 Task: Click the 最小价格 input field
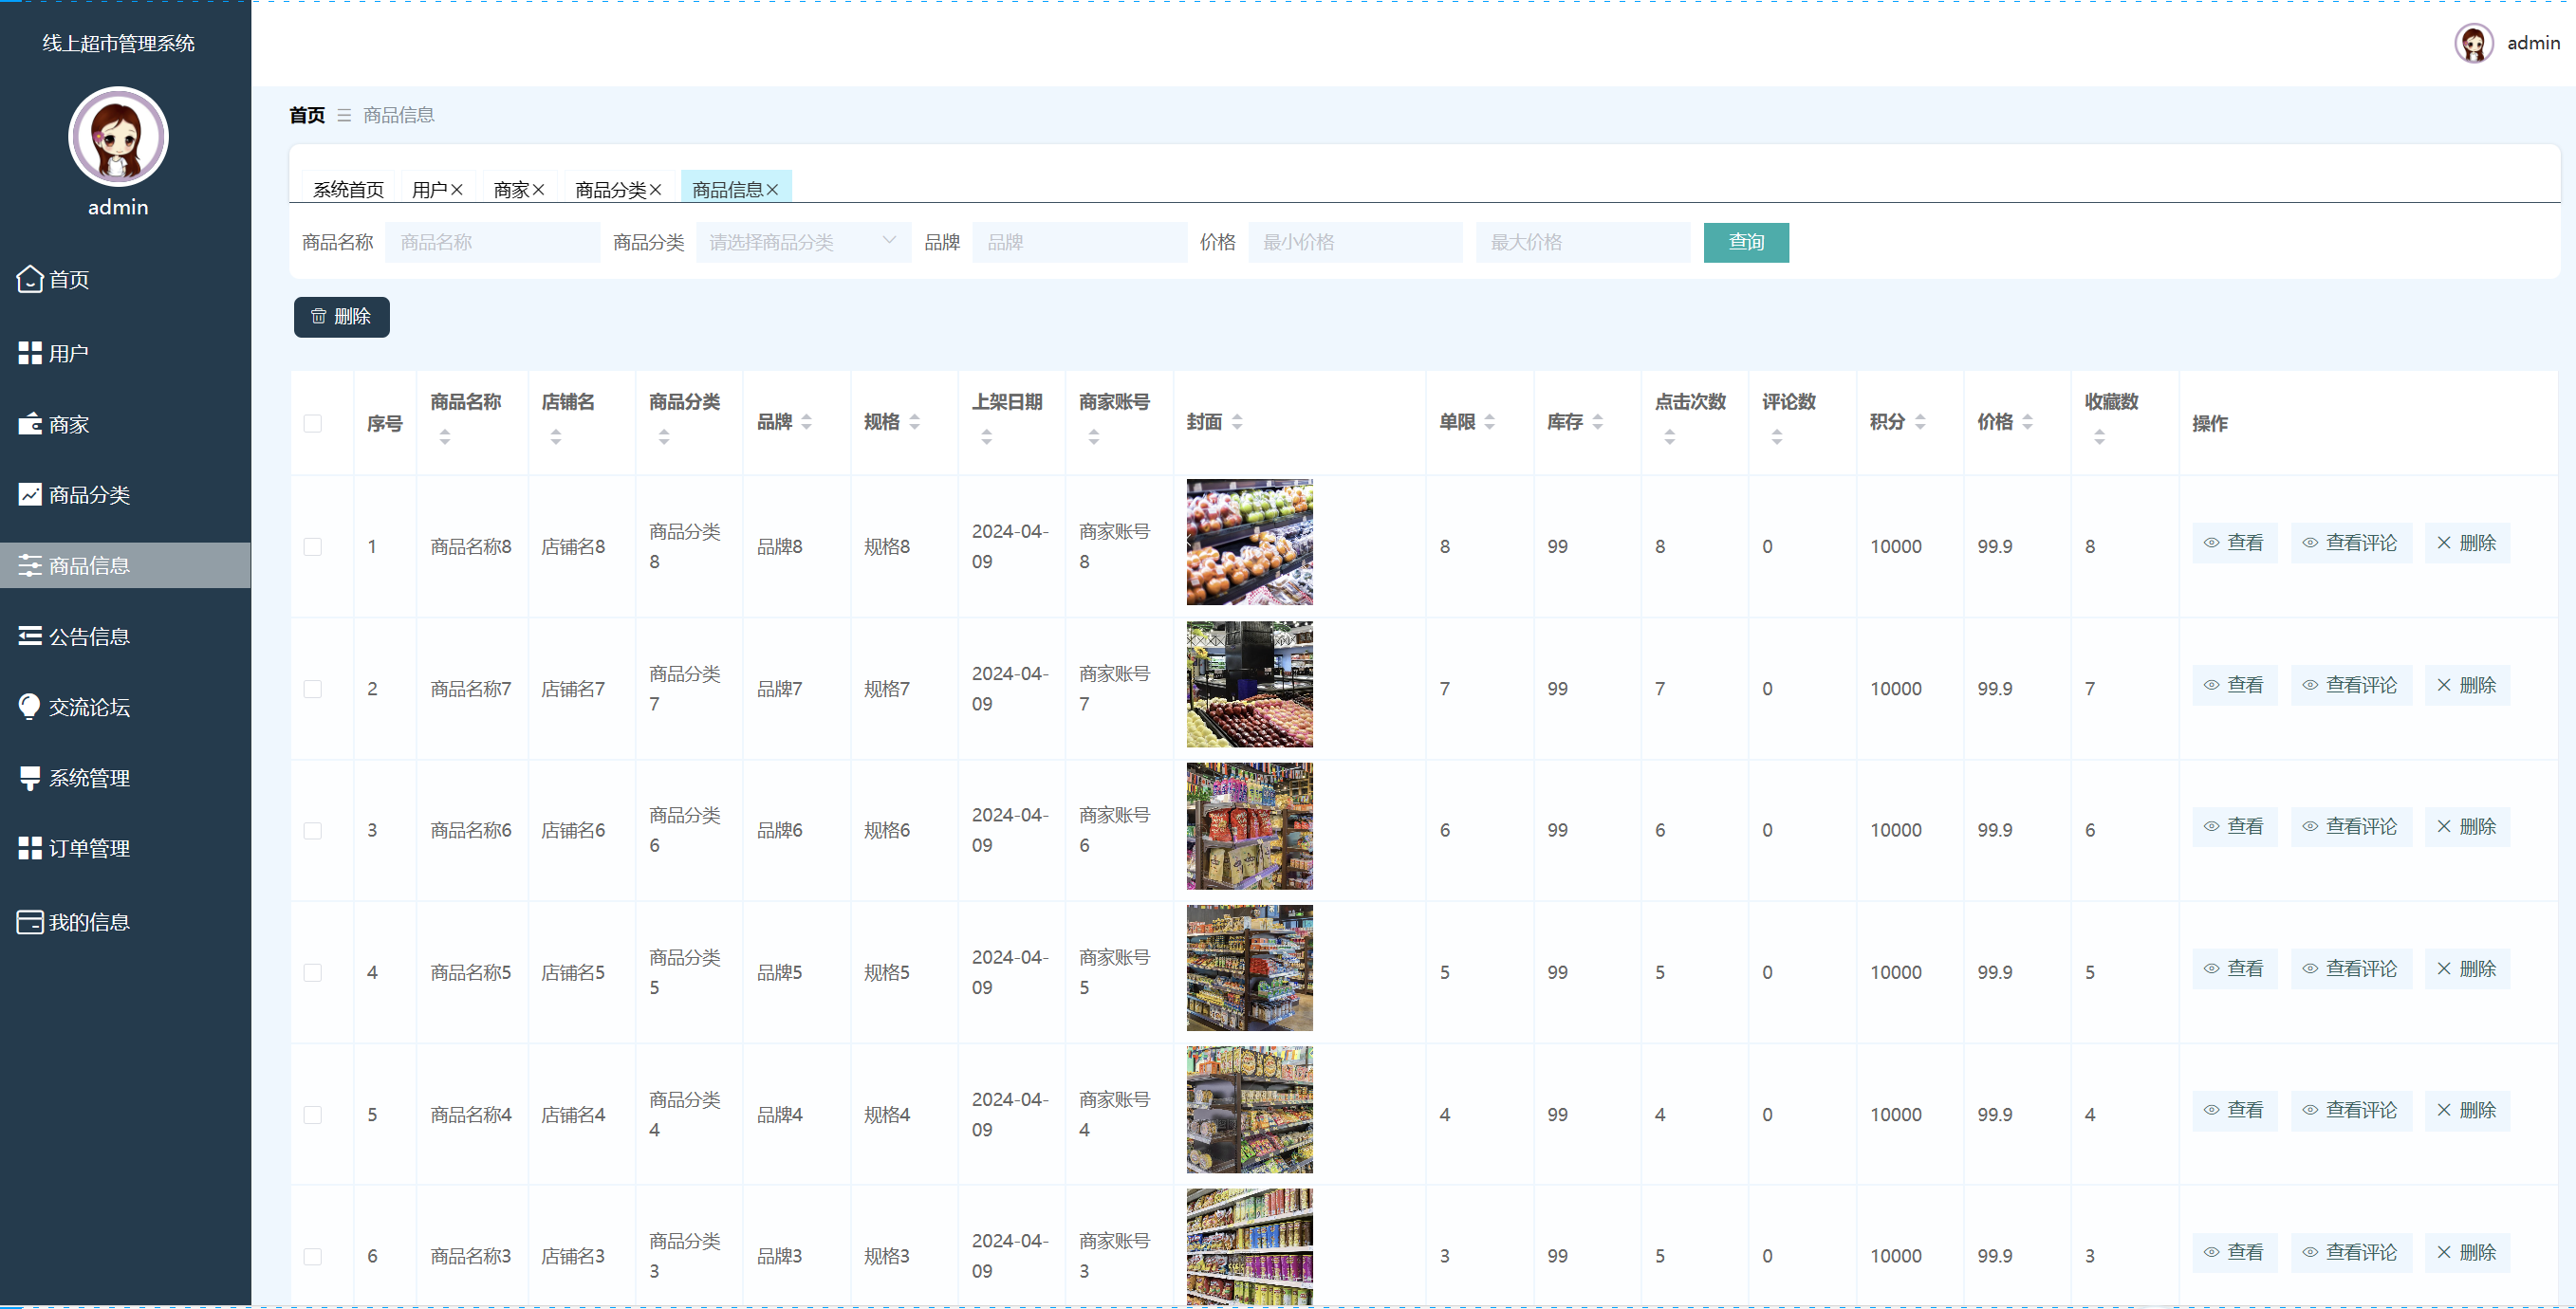tap(1354, 242)
